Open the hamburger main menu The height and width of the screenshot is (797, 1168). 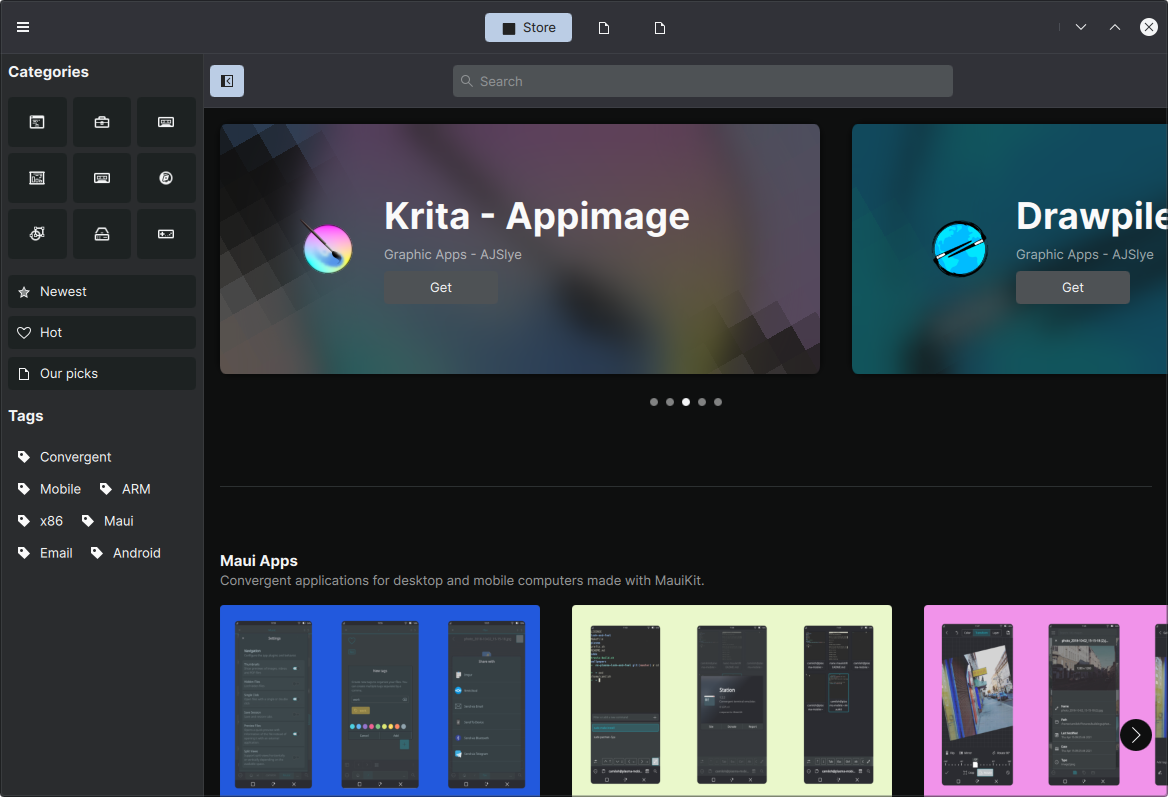tap(23, 27)
